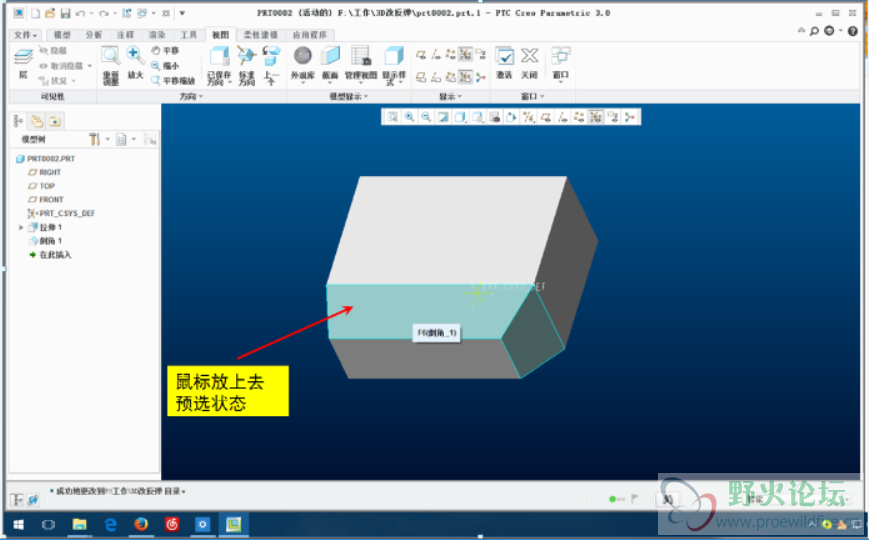Redo the last undone action
Screen dimensions: 869x540
pyautogui.click(x=104, y=13)
